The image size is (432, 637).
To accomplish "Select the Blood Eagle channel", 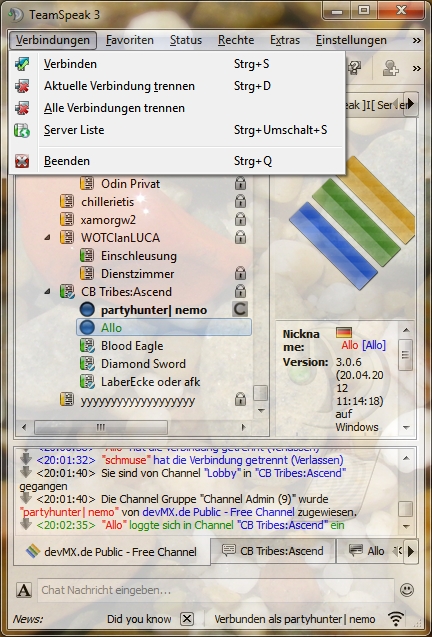I will point(132,346).
